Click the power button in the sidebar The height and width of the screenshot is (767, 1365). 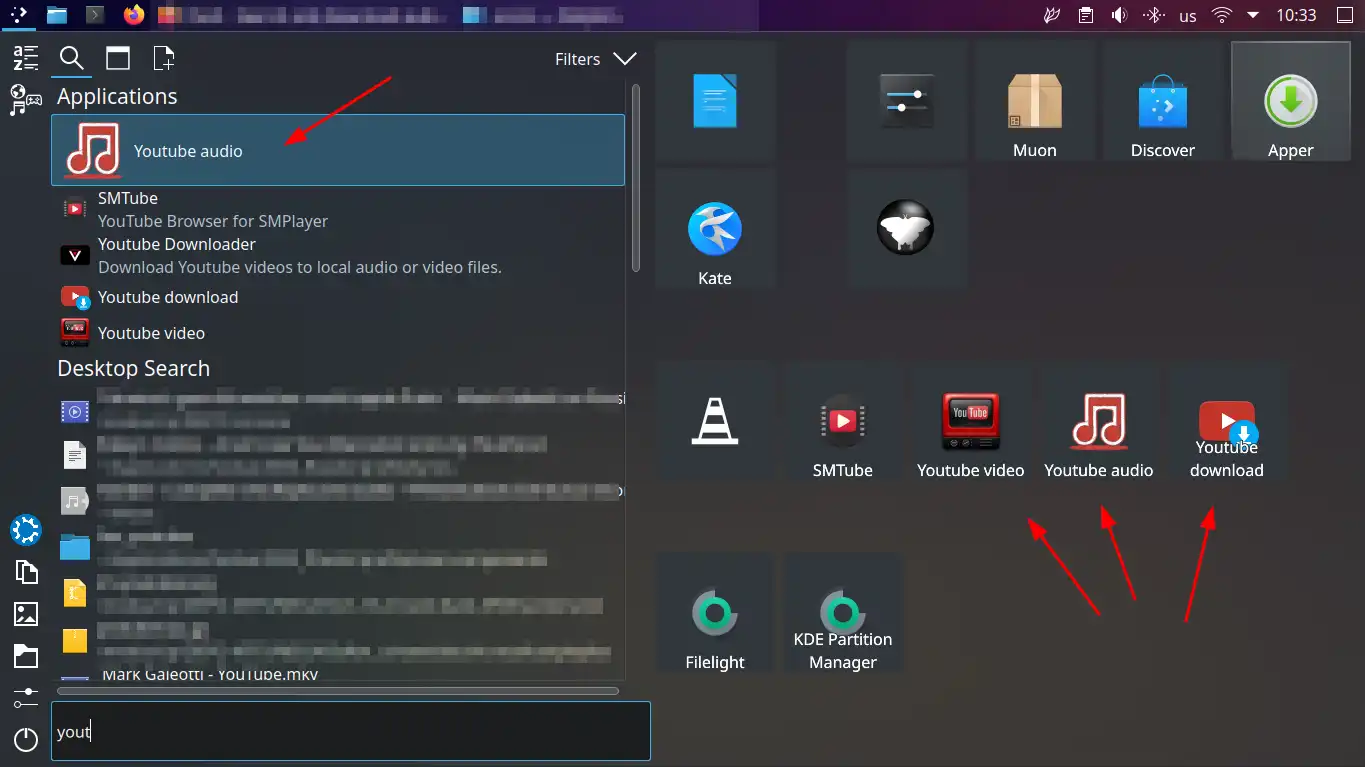[26, 740]
